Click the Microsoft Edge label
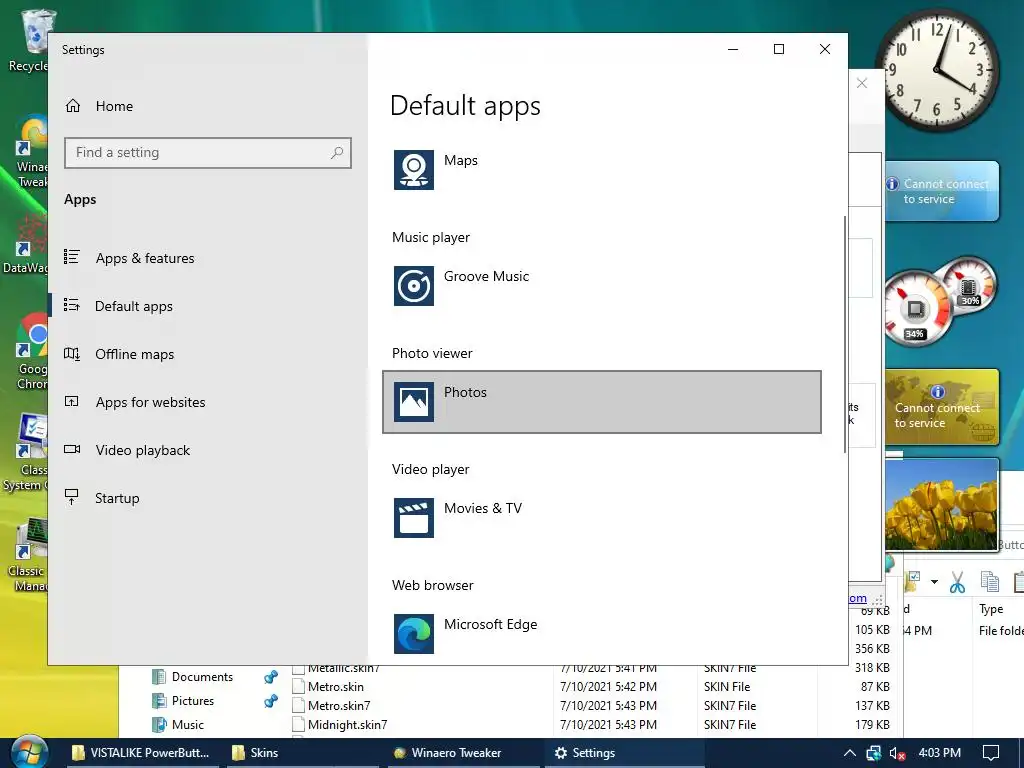This screenshot has width=1024, height=768. pos(490,624)
